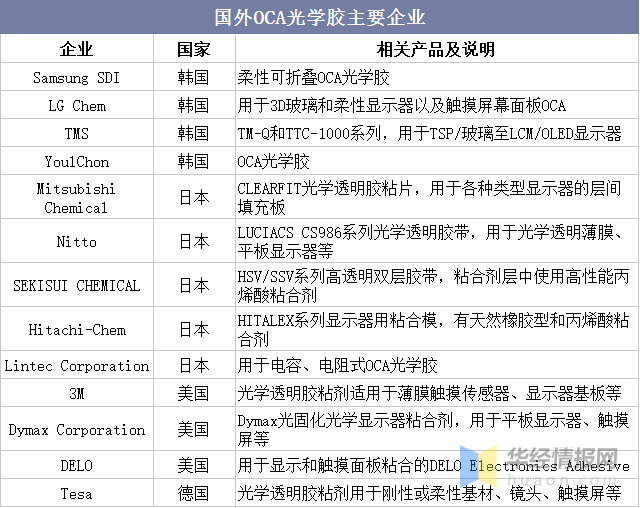The width and height of the screenshot is (640, 508).
Task: Select the SEKISUI CHEMICAL cell
Action: pos(77,285)
